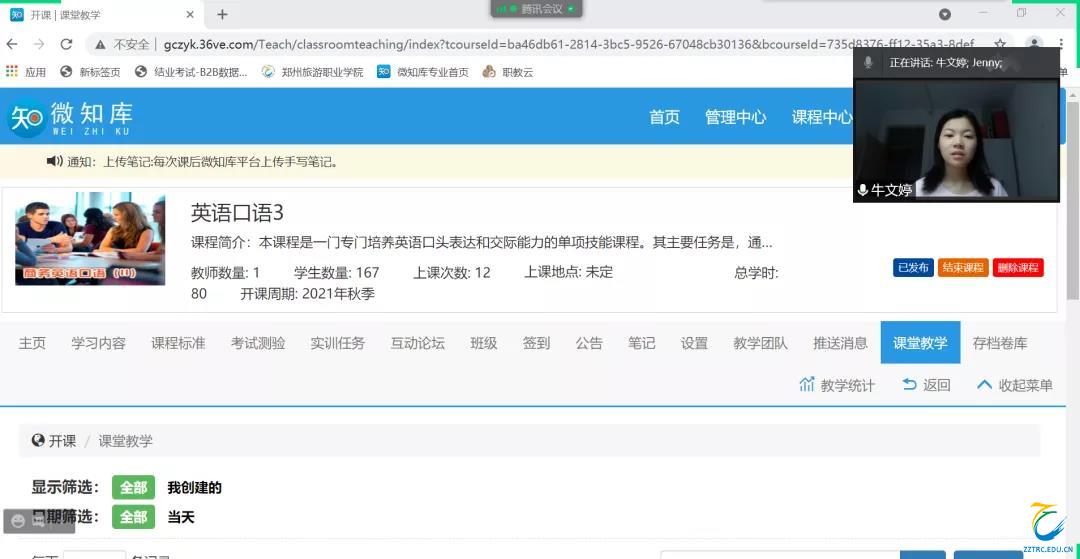The image size is (1080, 559).
Task: Switch to the 签到 tab
Action: [x=536, y=343]
